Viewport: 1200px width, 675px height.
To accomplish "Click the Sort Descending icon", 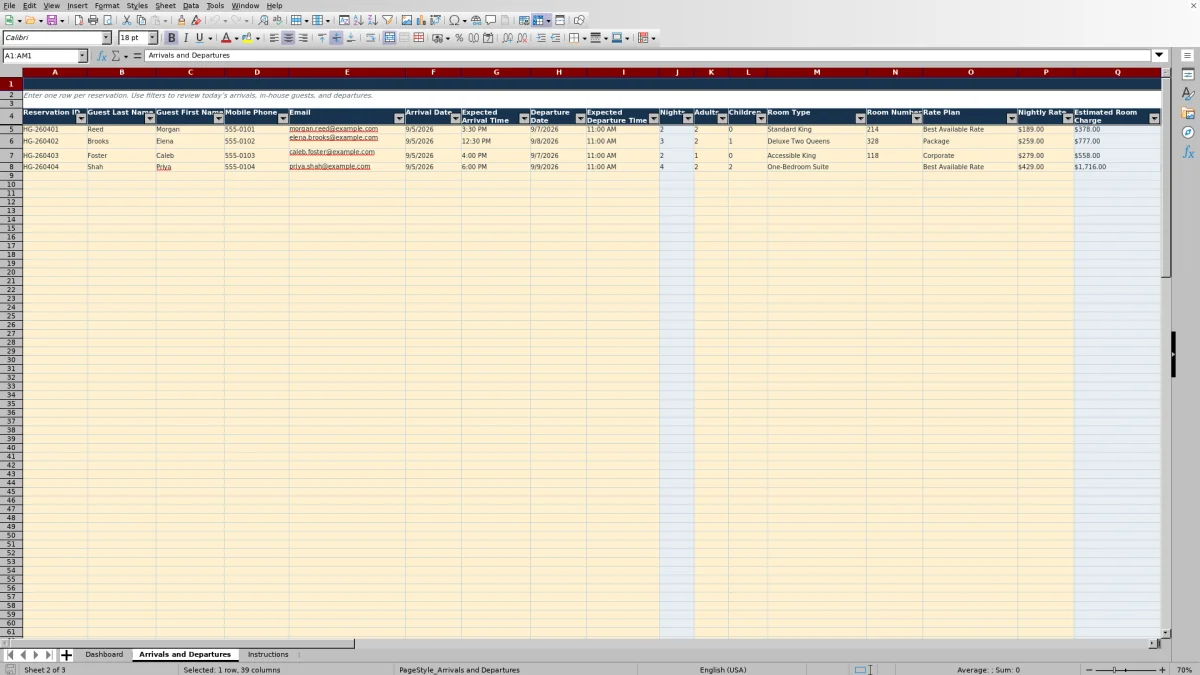I will [372, 20].
